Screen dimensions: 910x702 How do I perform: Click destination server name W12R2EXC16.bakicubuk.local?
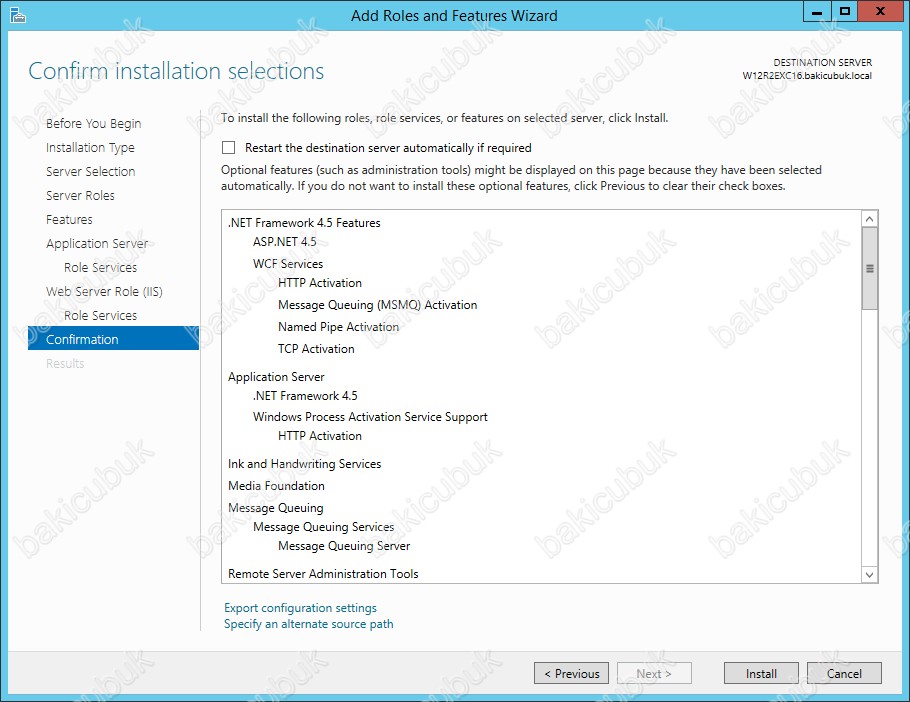807,75
